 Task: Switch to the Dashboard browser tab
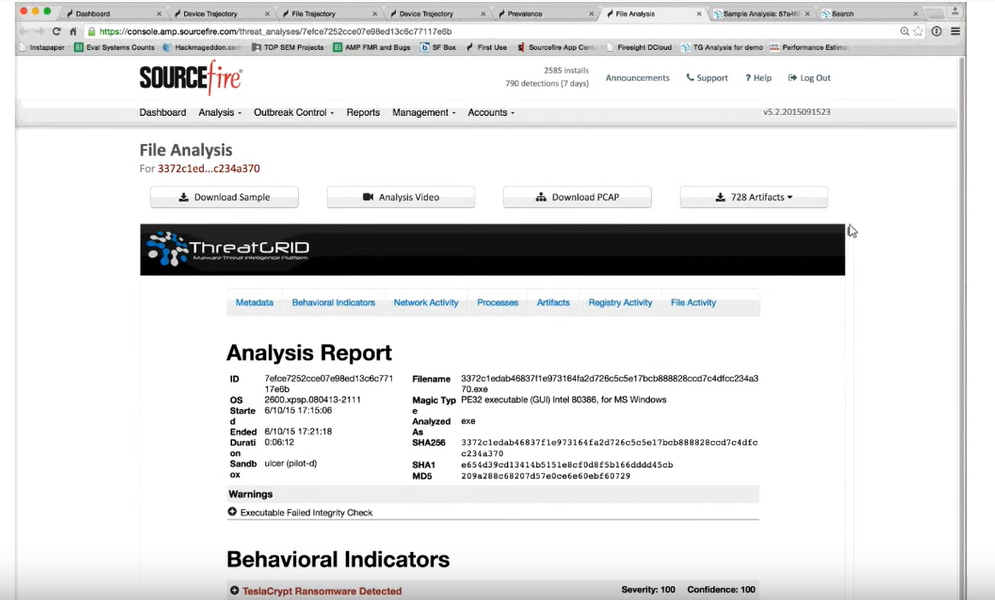(113, 13)
